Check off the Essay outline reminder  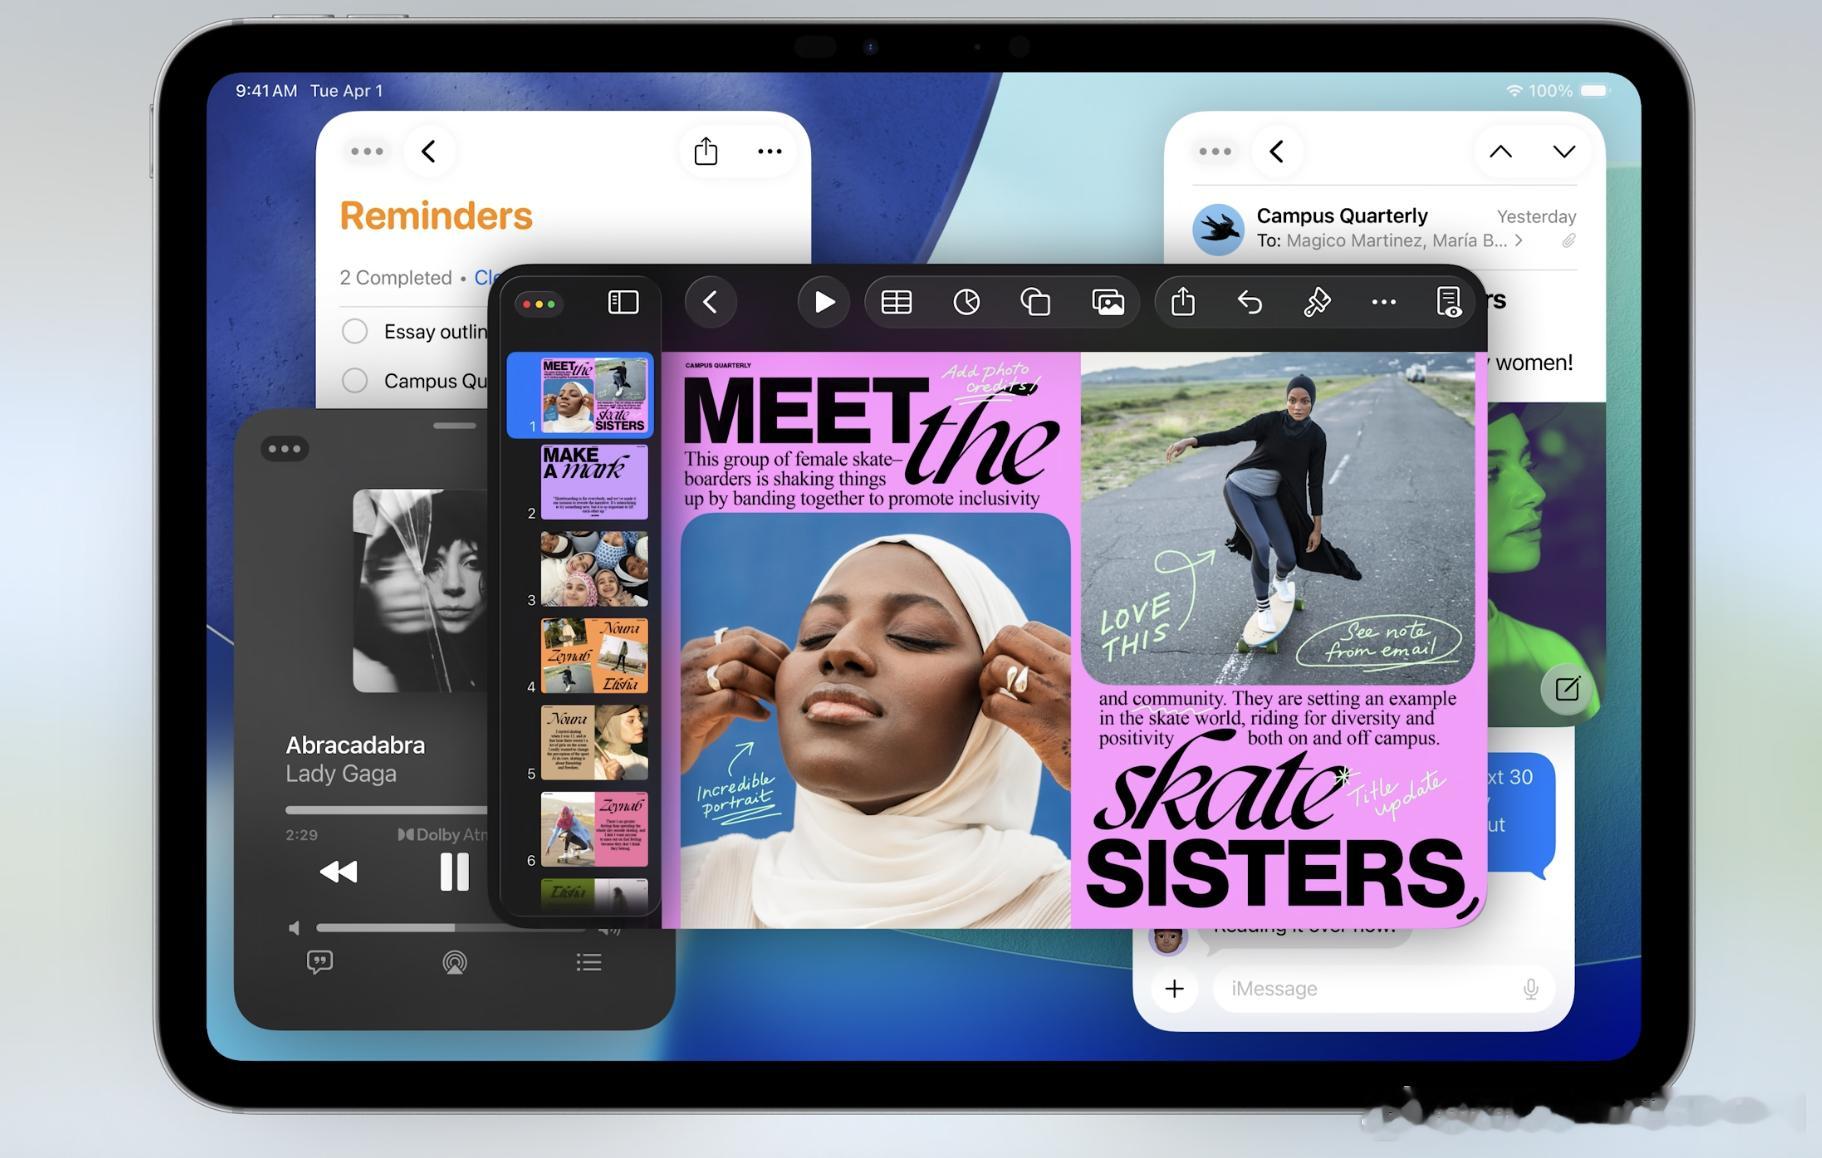[x=355, y=331]
